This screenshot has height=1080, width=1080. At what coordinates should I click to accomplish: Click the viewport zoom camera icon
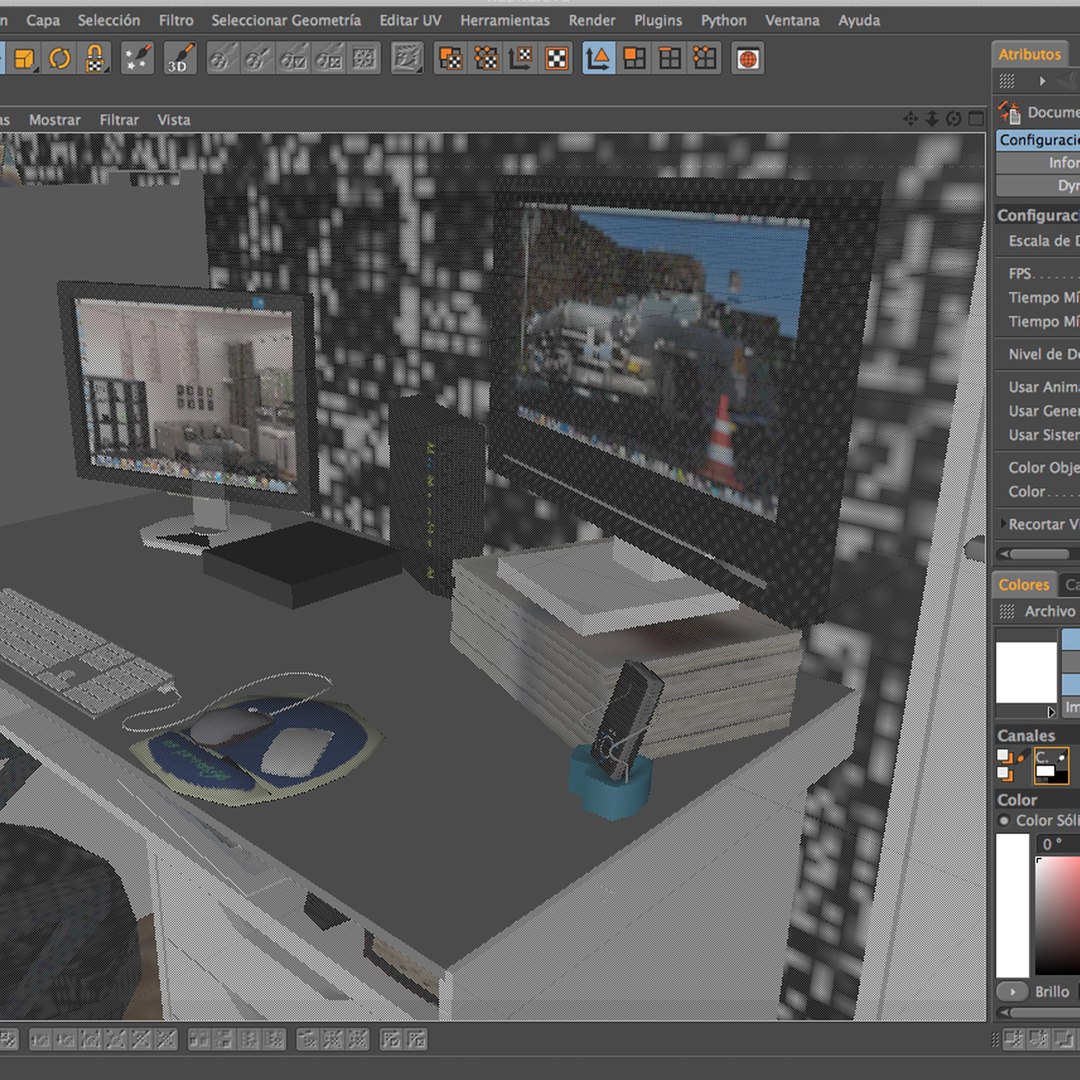(x=932, y=119)
